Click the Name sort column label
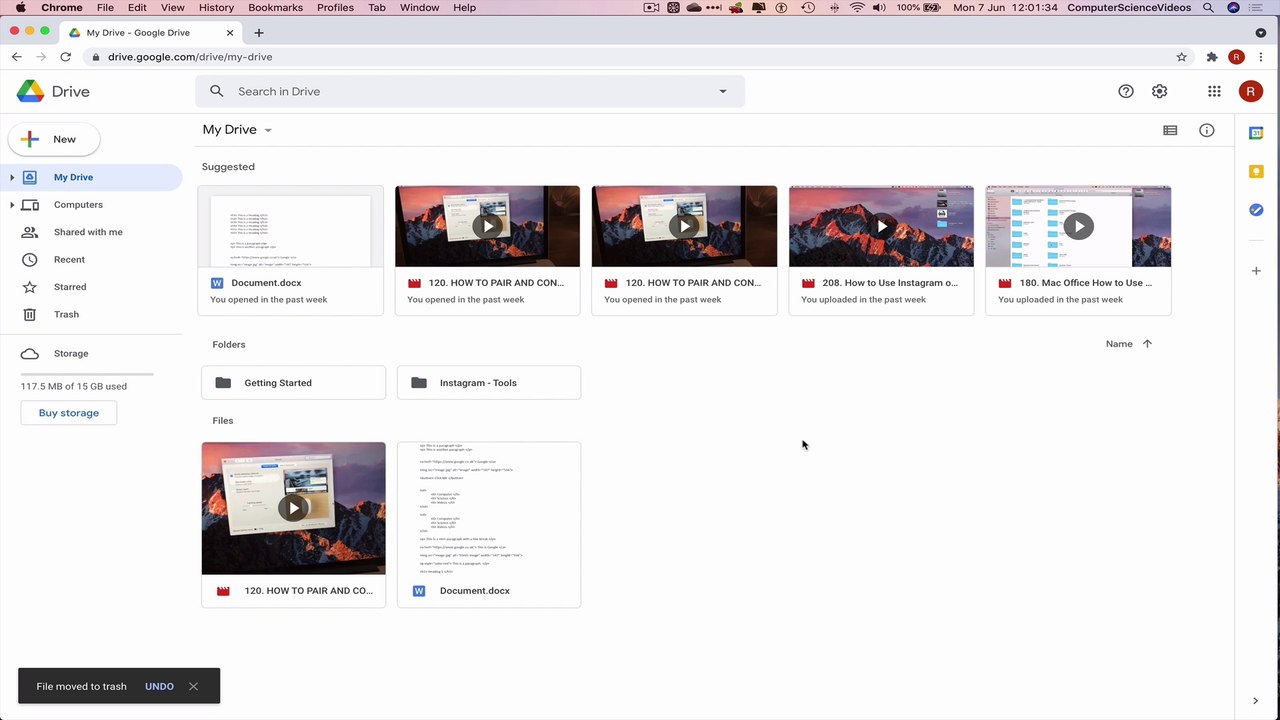Image resolution: width=1280 pixels, height=720 pixels. [1119, 344]
